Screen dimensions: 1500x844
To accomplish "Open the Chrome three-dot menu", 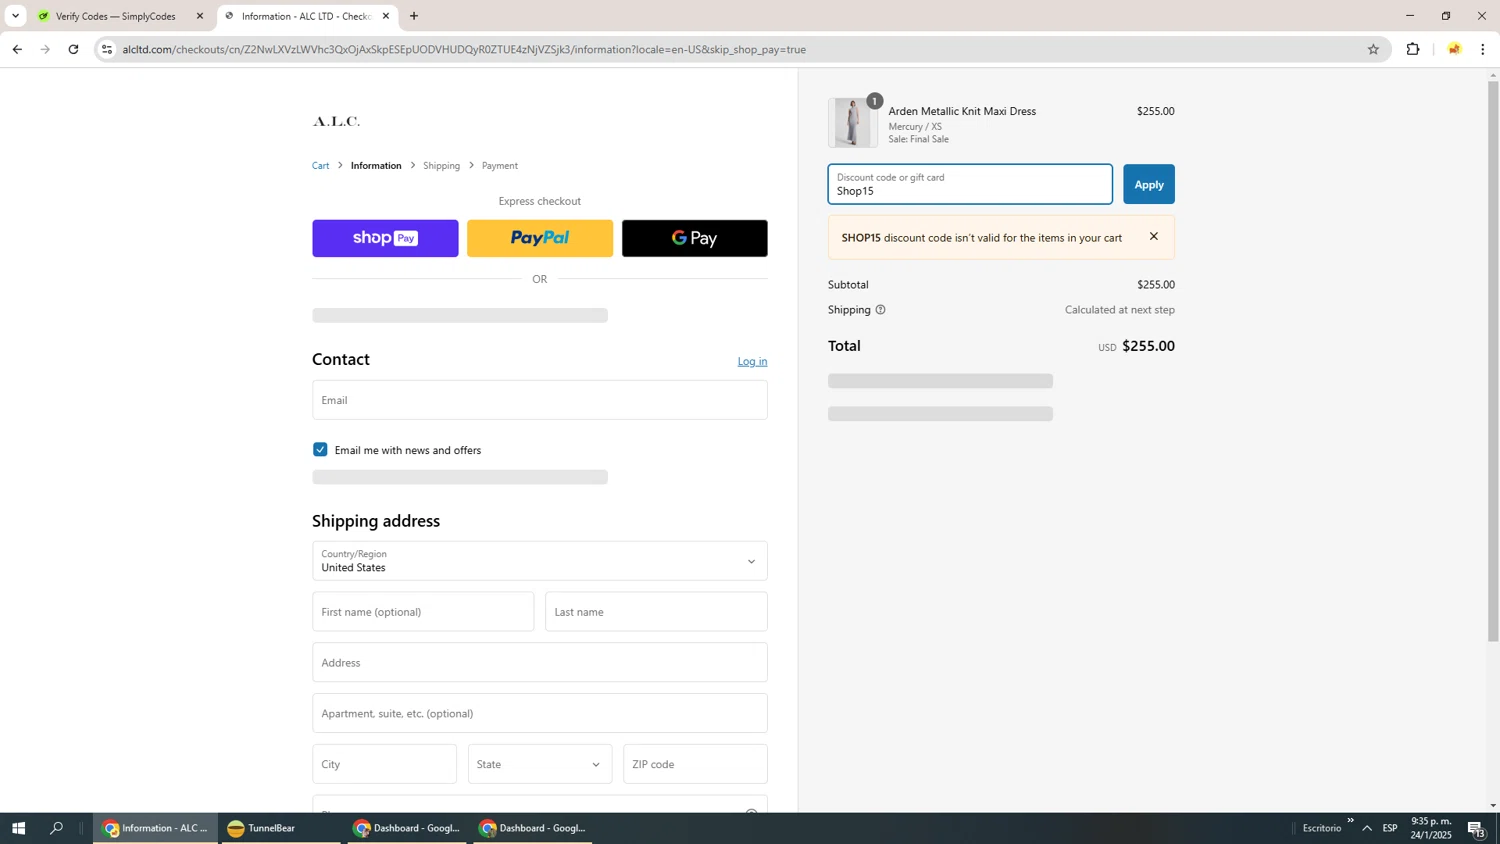I will click(1483, 49).
